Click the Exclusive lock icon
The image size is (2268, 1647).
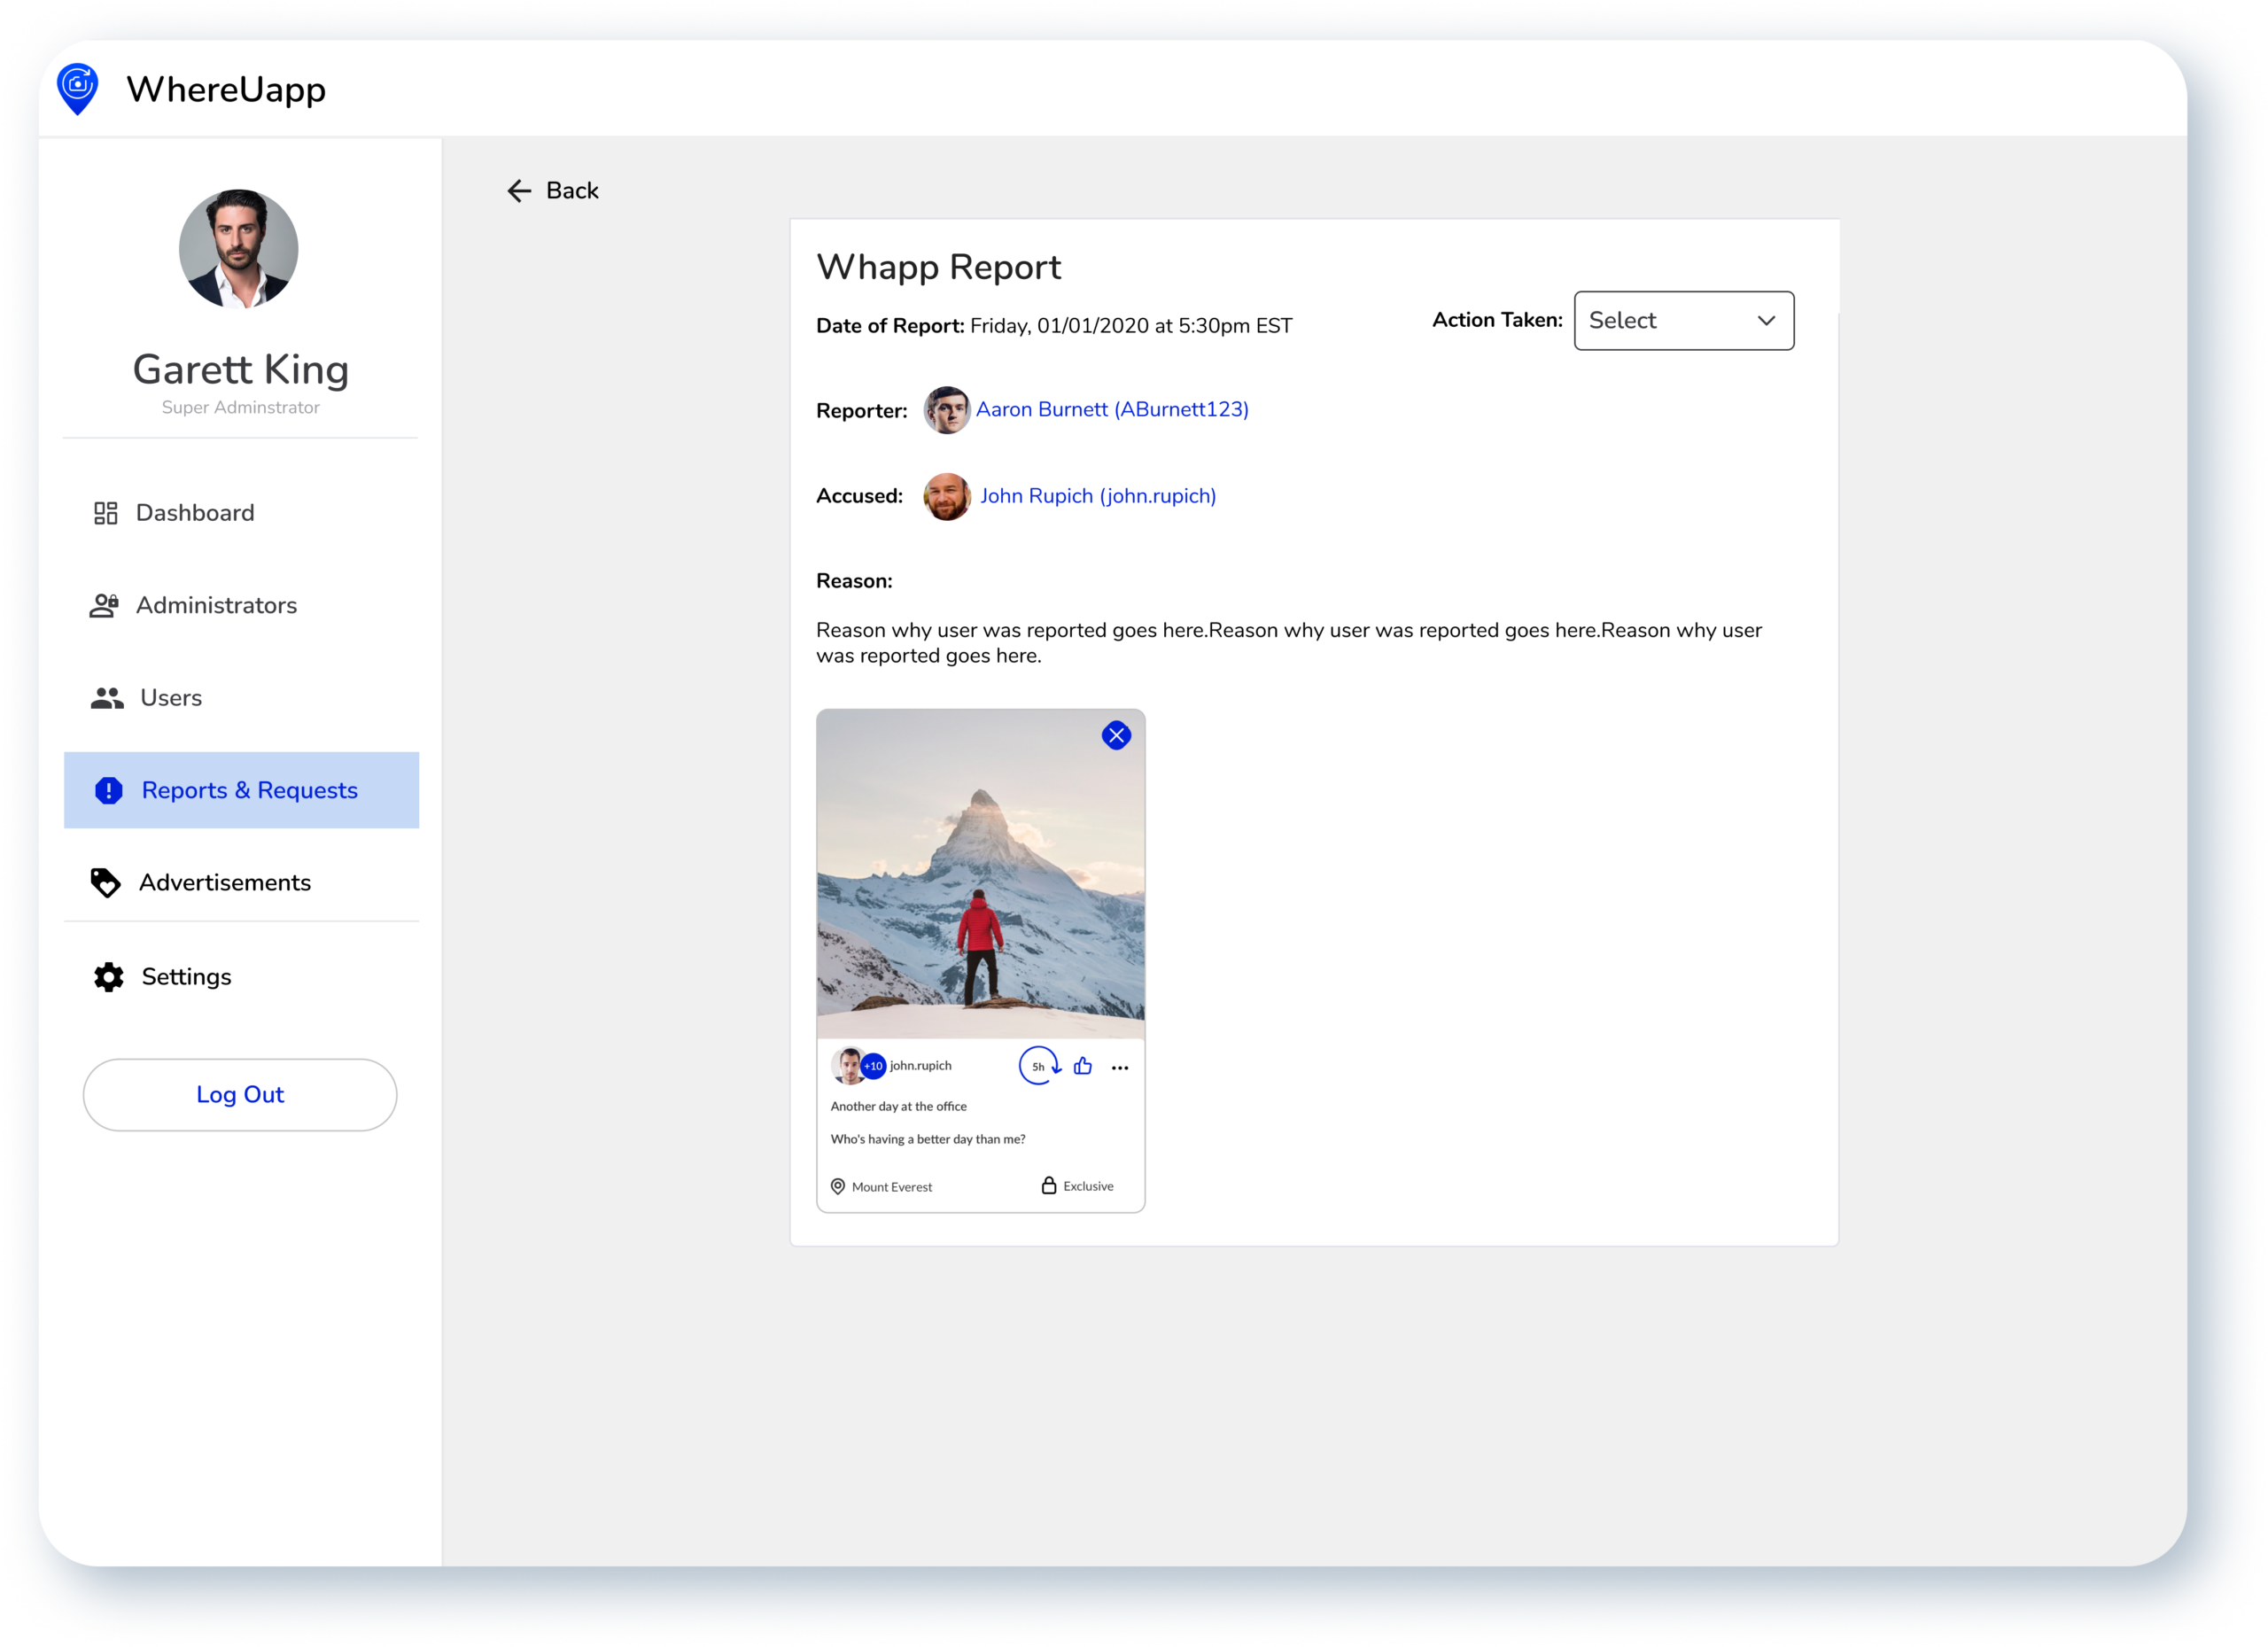1048,1185
